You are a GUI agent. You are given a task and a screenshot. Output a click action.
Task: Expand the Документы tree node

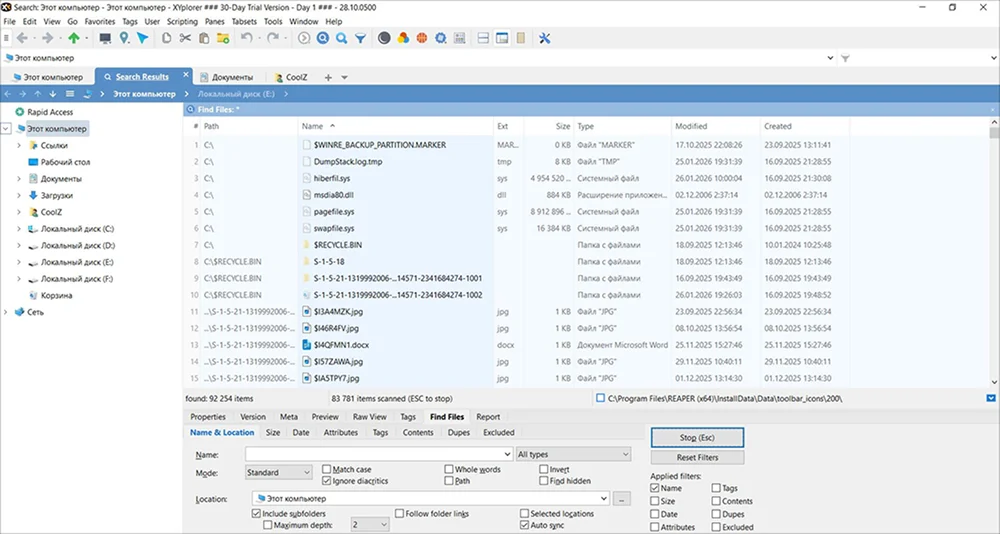point(19,178)
